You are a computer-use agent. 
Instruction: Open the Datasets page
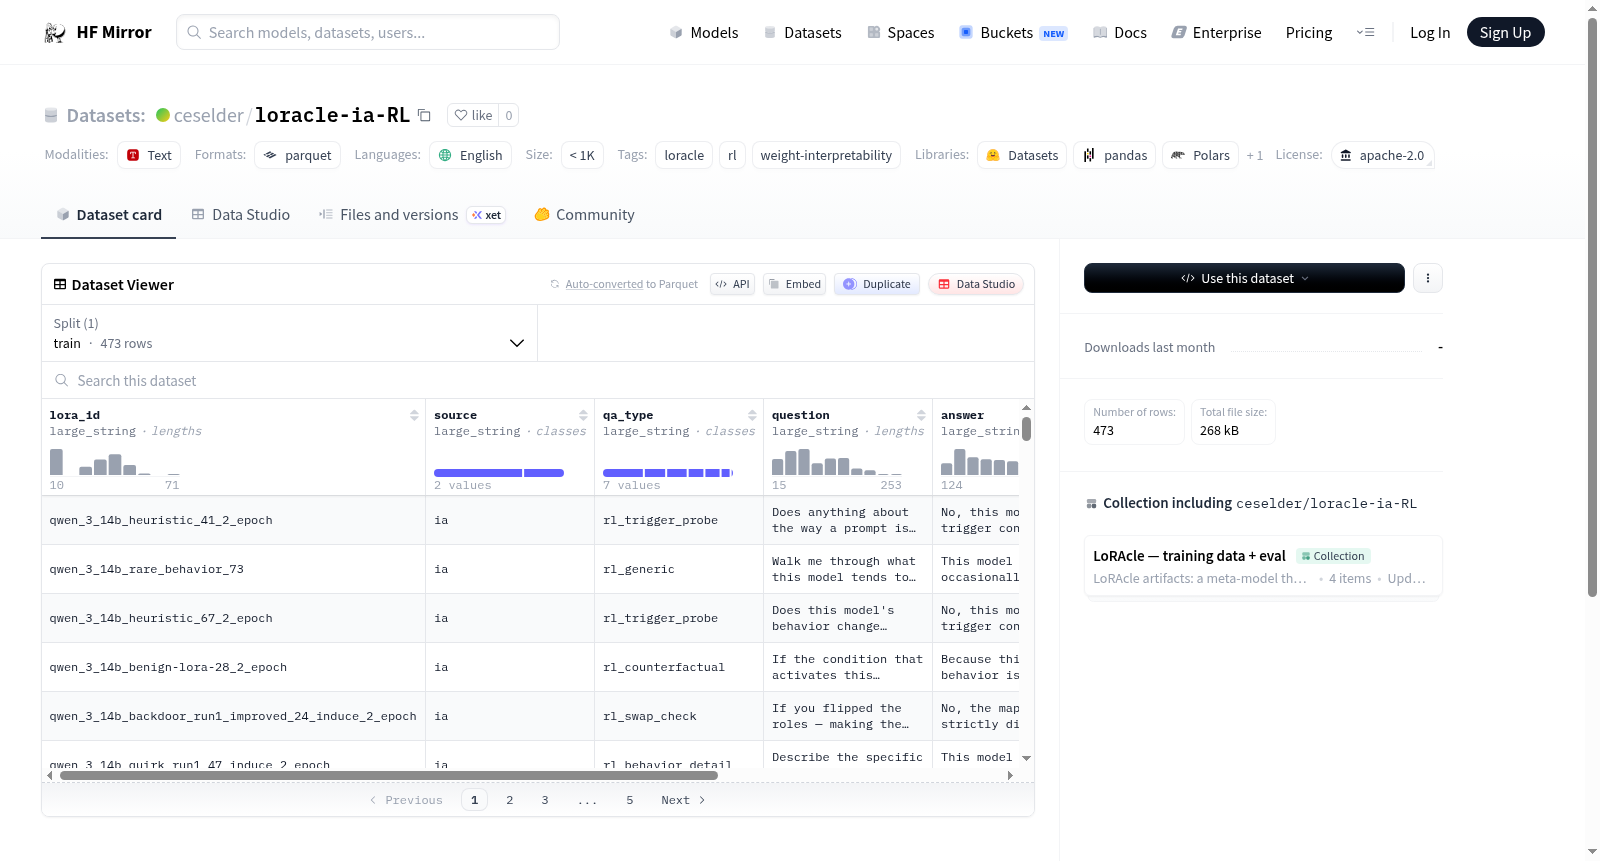[x=803, y=32]
